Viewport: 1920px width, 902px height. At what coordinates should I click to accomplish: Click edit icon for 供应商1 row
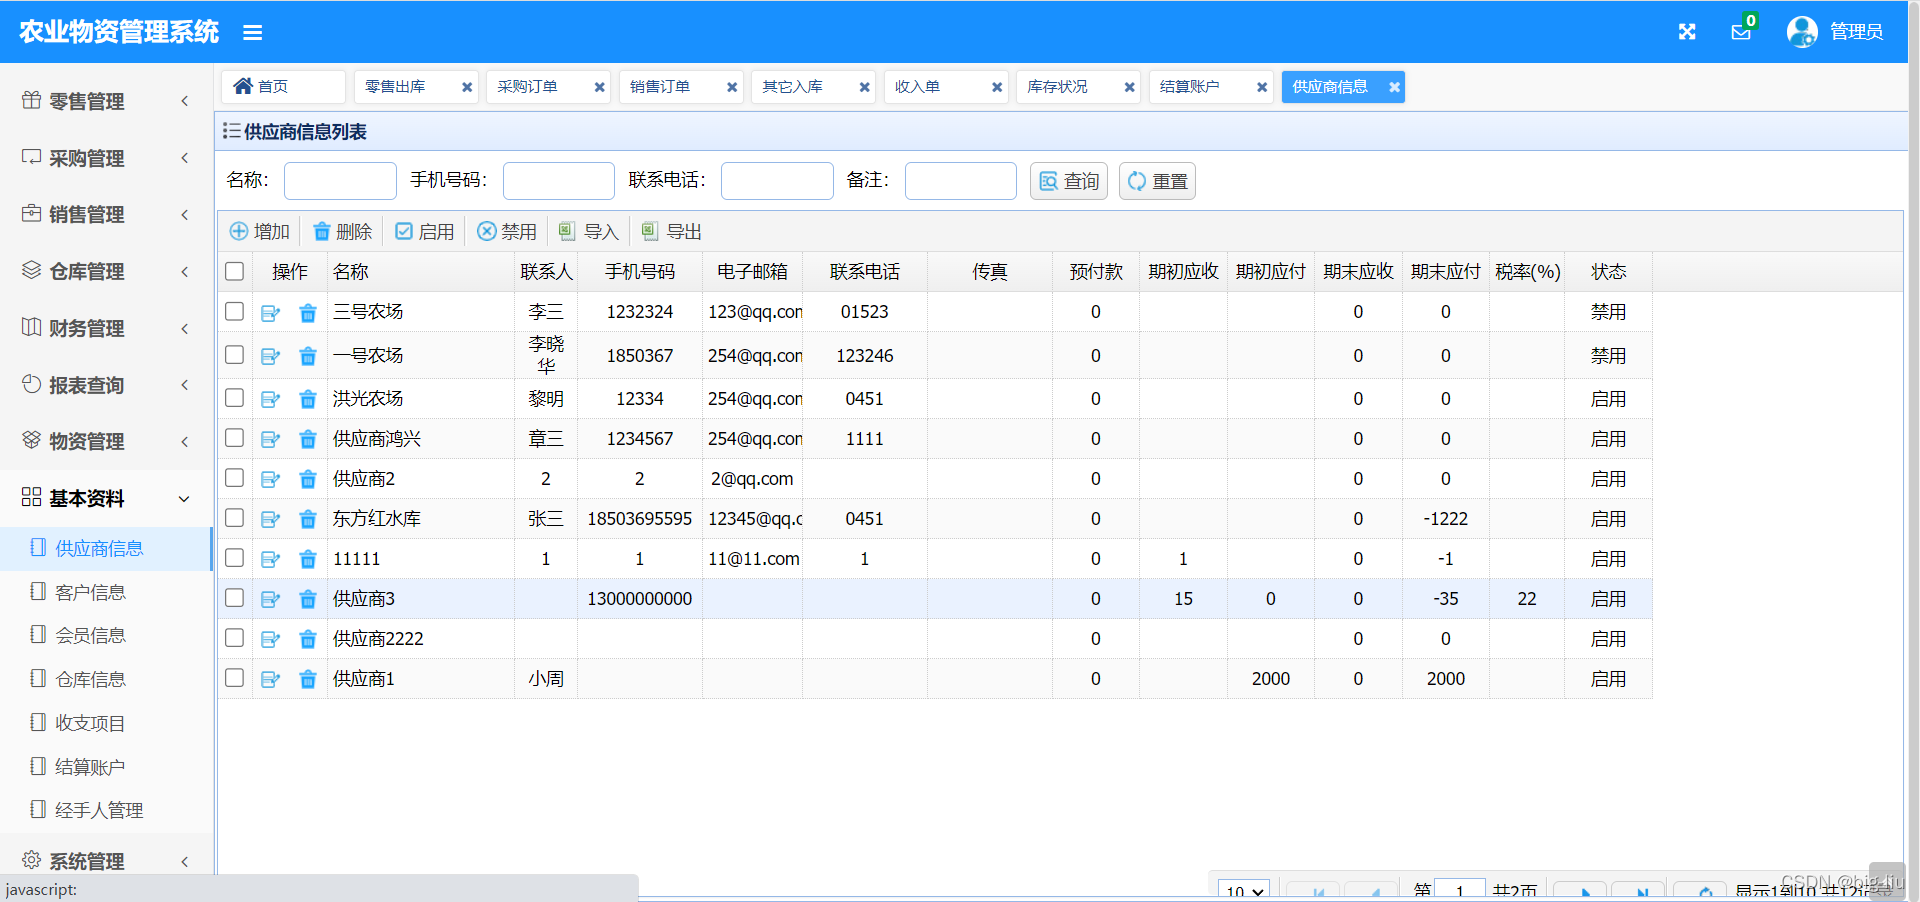270,679
